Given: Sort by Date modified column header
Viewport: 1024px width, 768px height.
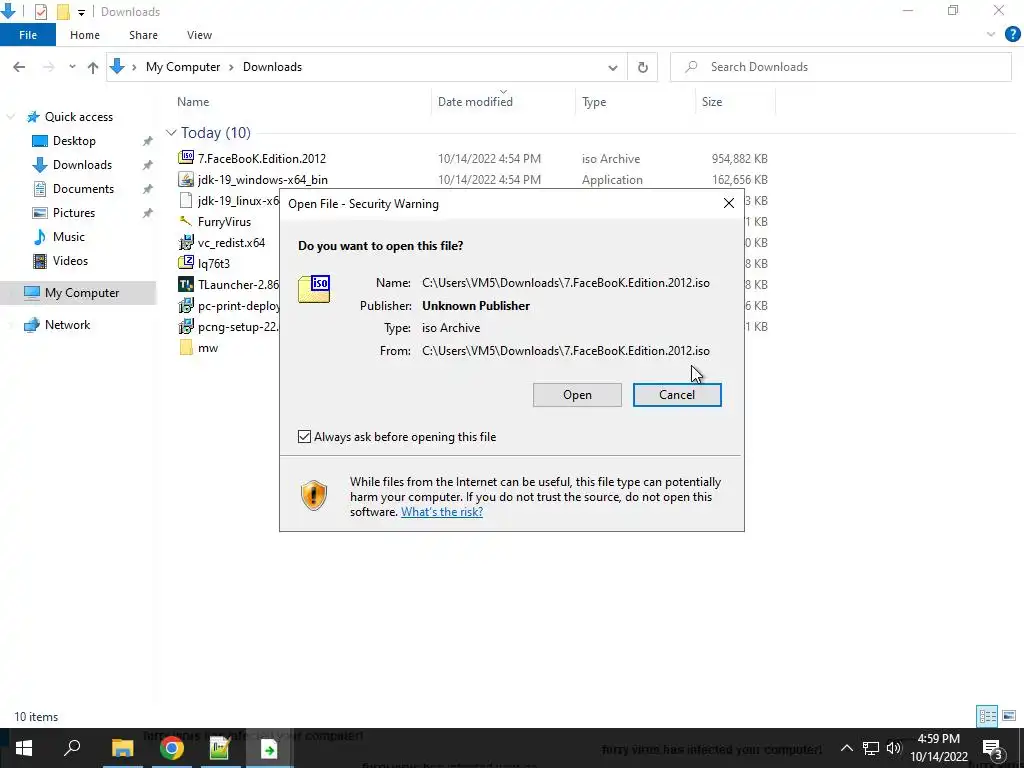Looking at the screenshot, I should (x=475, y=102).
